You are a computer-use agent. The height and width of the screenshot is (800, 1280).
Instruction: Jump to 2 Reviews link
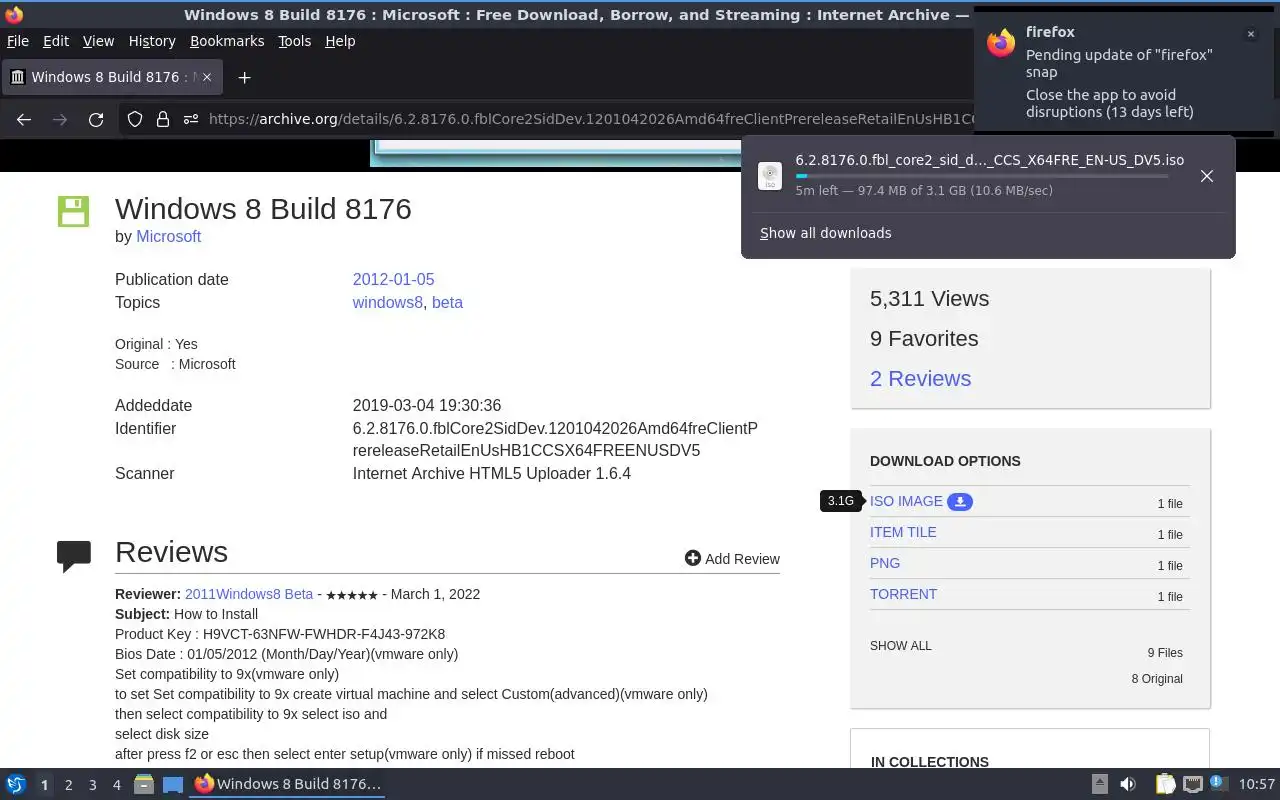[920, 379]
